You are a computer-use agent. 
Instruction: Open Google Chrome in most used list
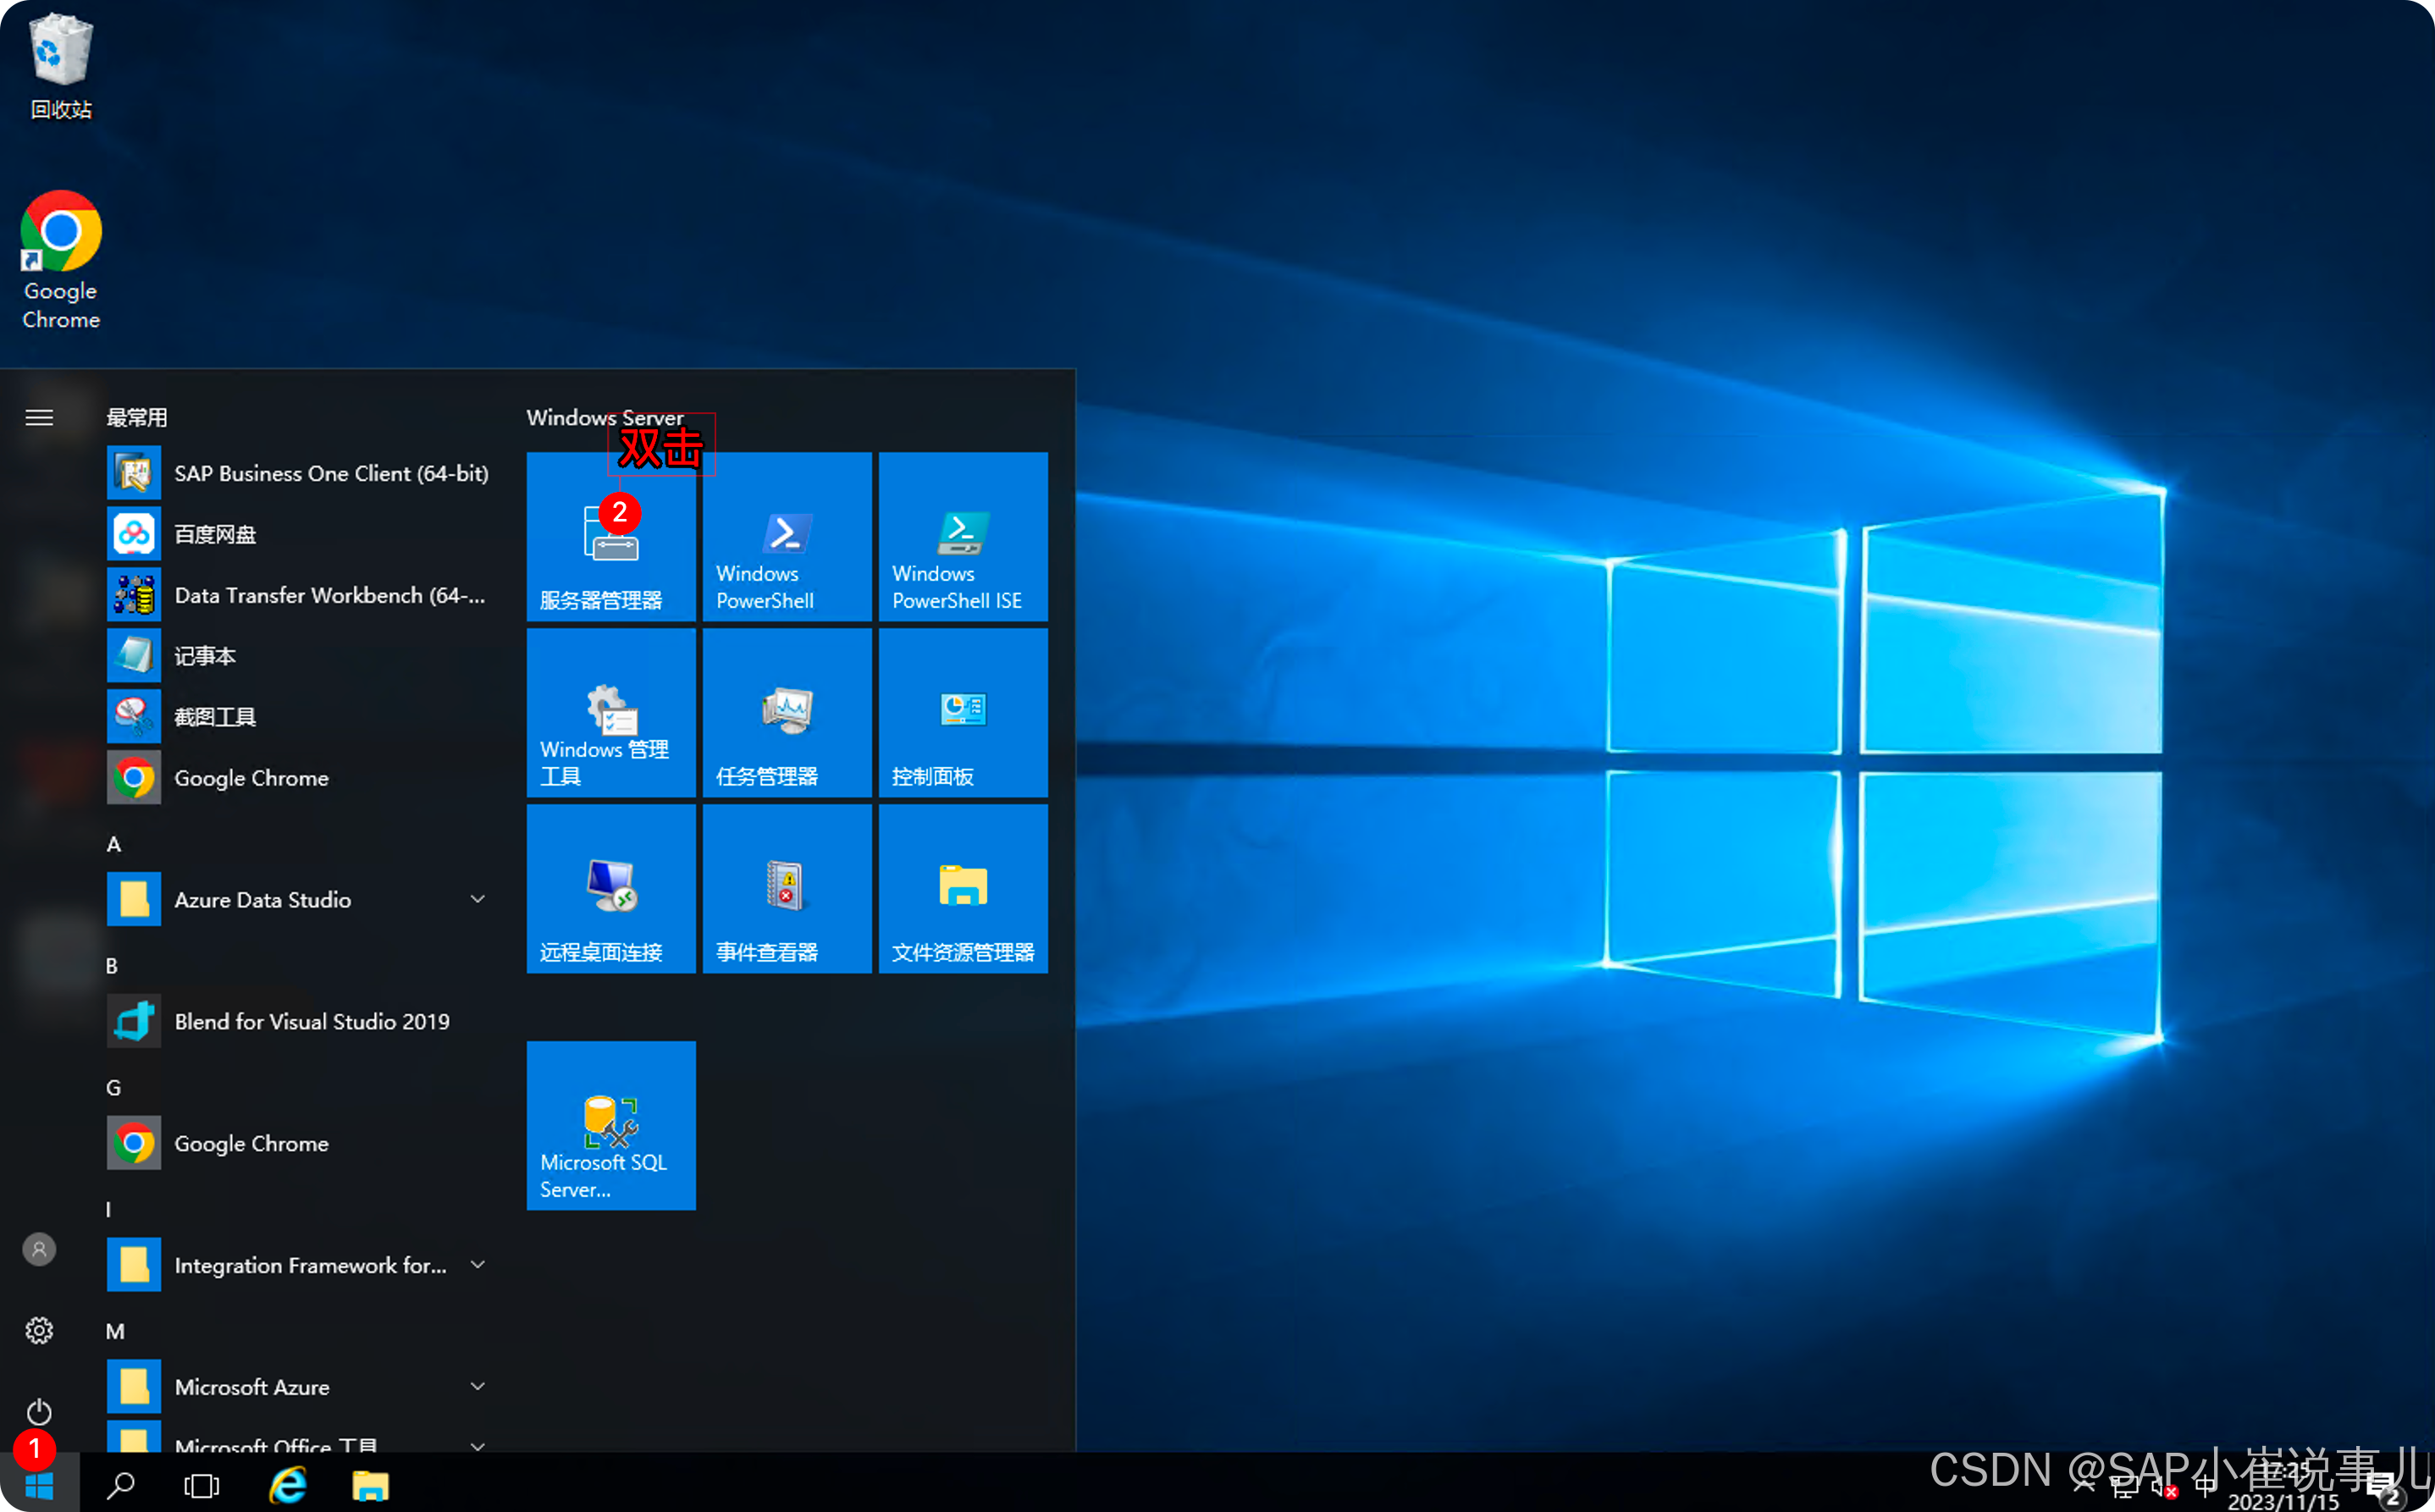[x=300, y=778]
